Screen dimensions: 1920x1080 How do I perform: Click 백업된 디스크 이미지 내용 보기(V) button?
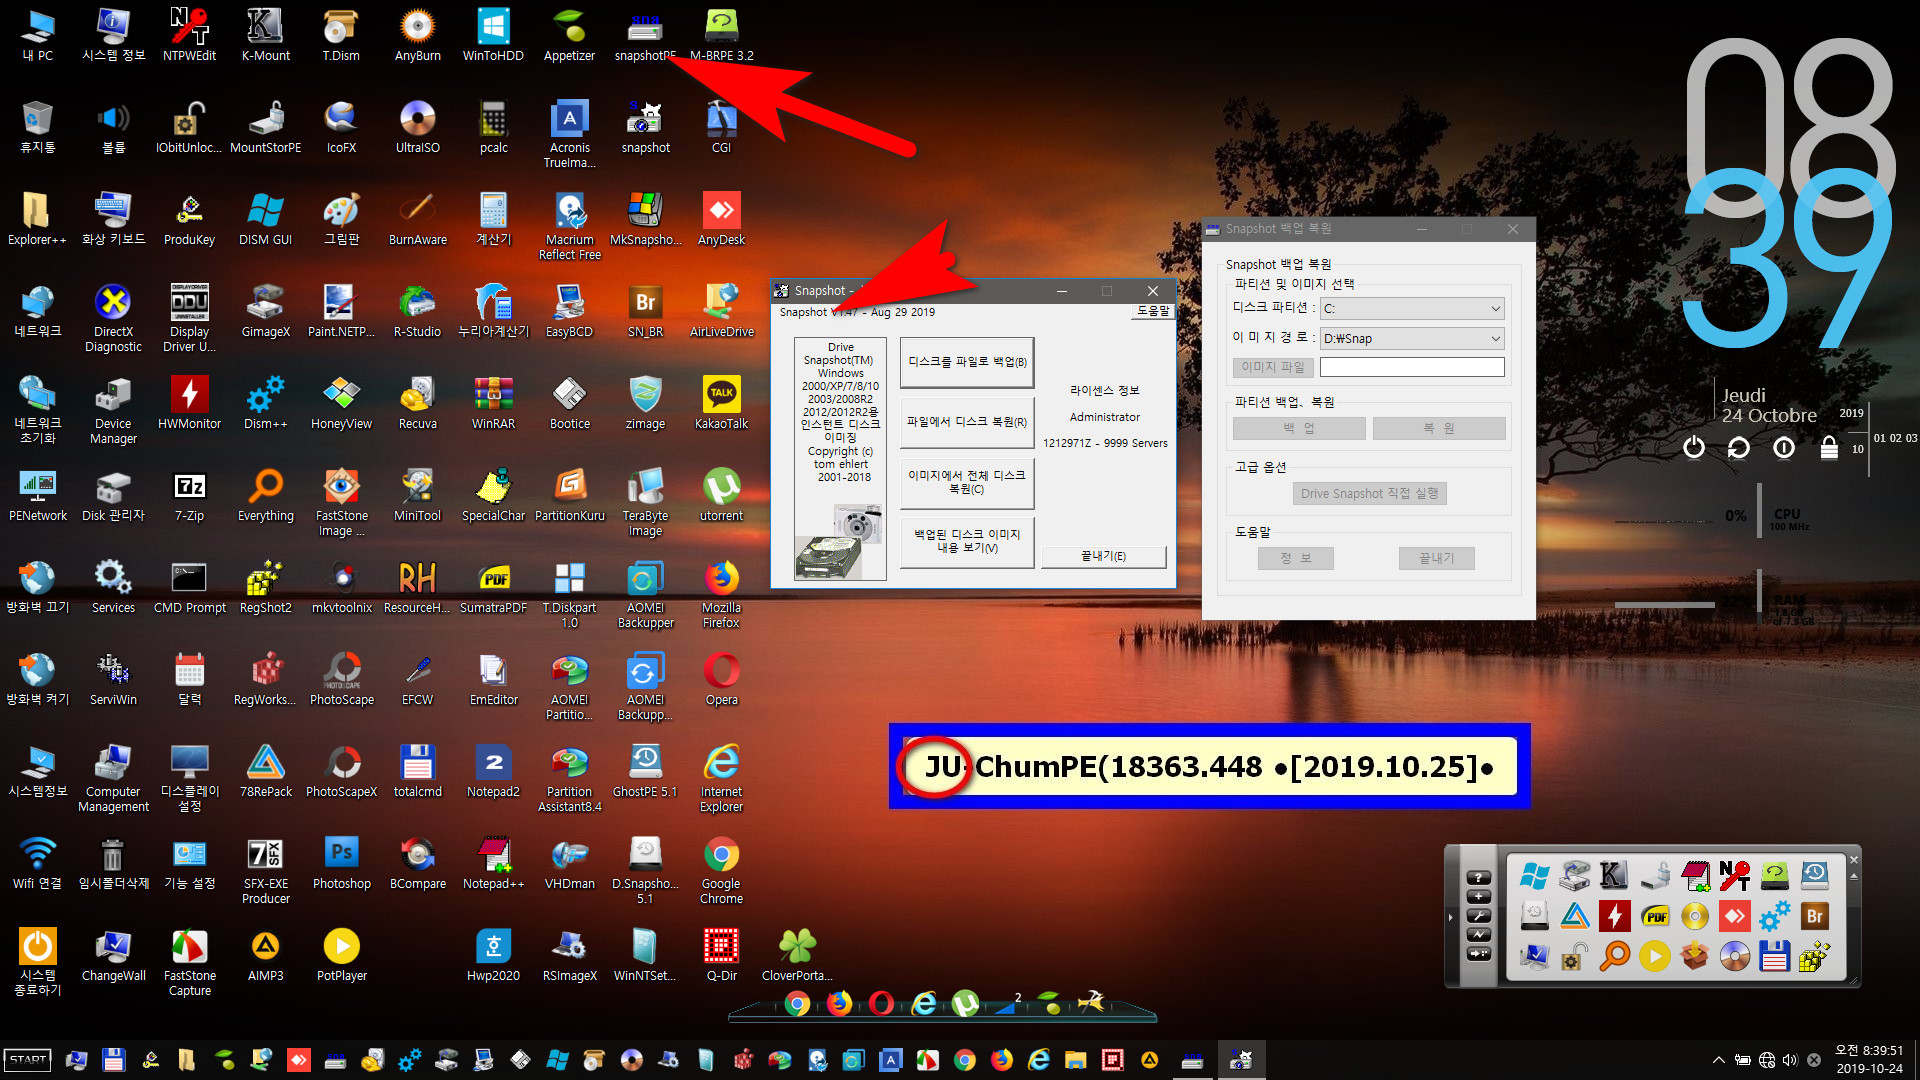pos(967,541)
